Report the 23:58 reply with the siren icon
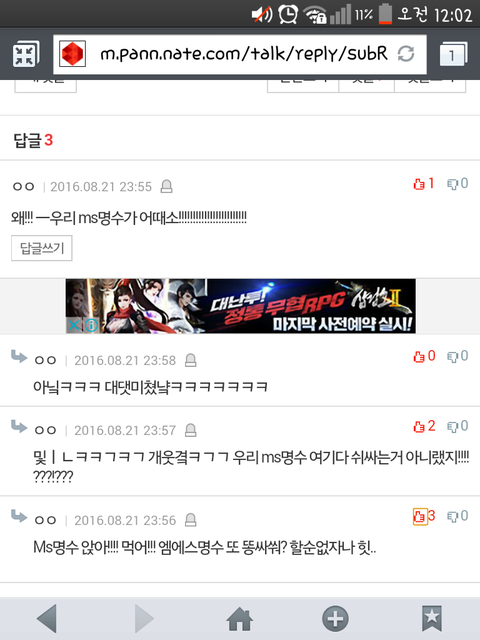 (x=191, y=360)
